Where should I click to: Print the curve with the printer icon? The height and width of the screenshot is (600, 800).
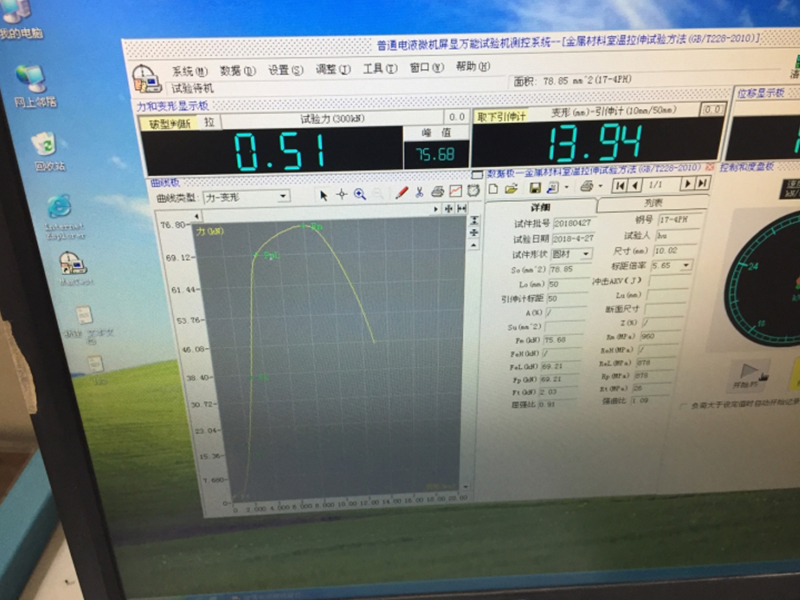tap(438, 193)
